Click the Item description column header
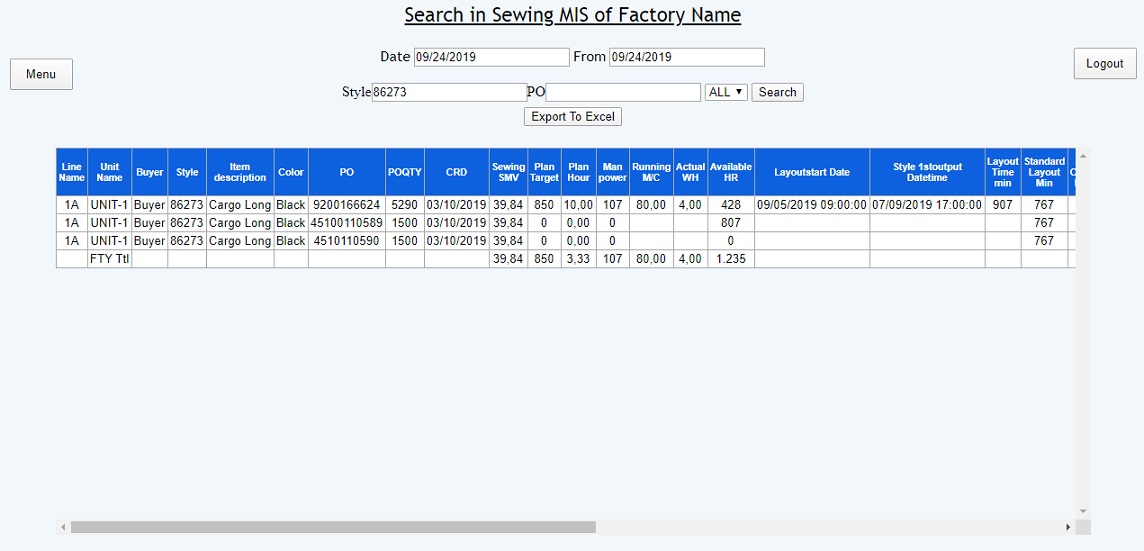 click(x=240, y=172)
